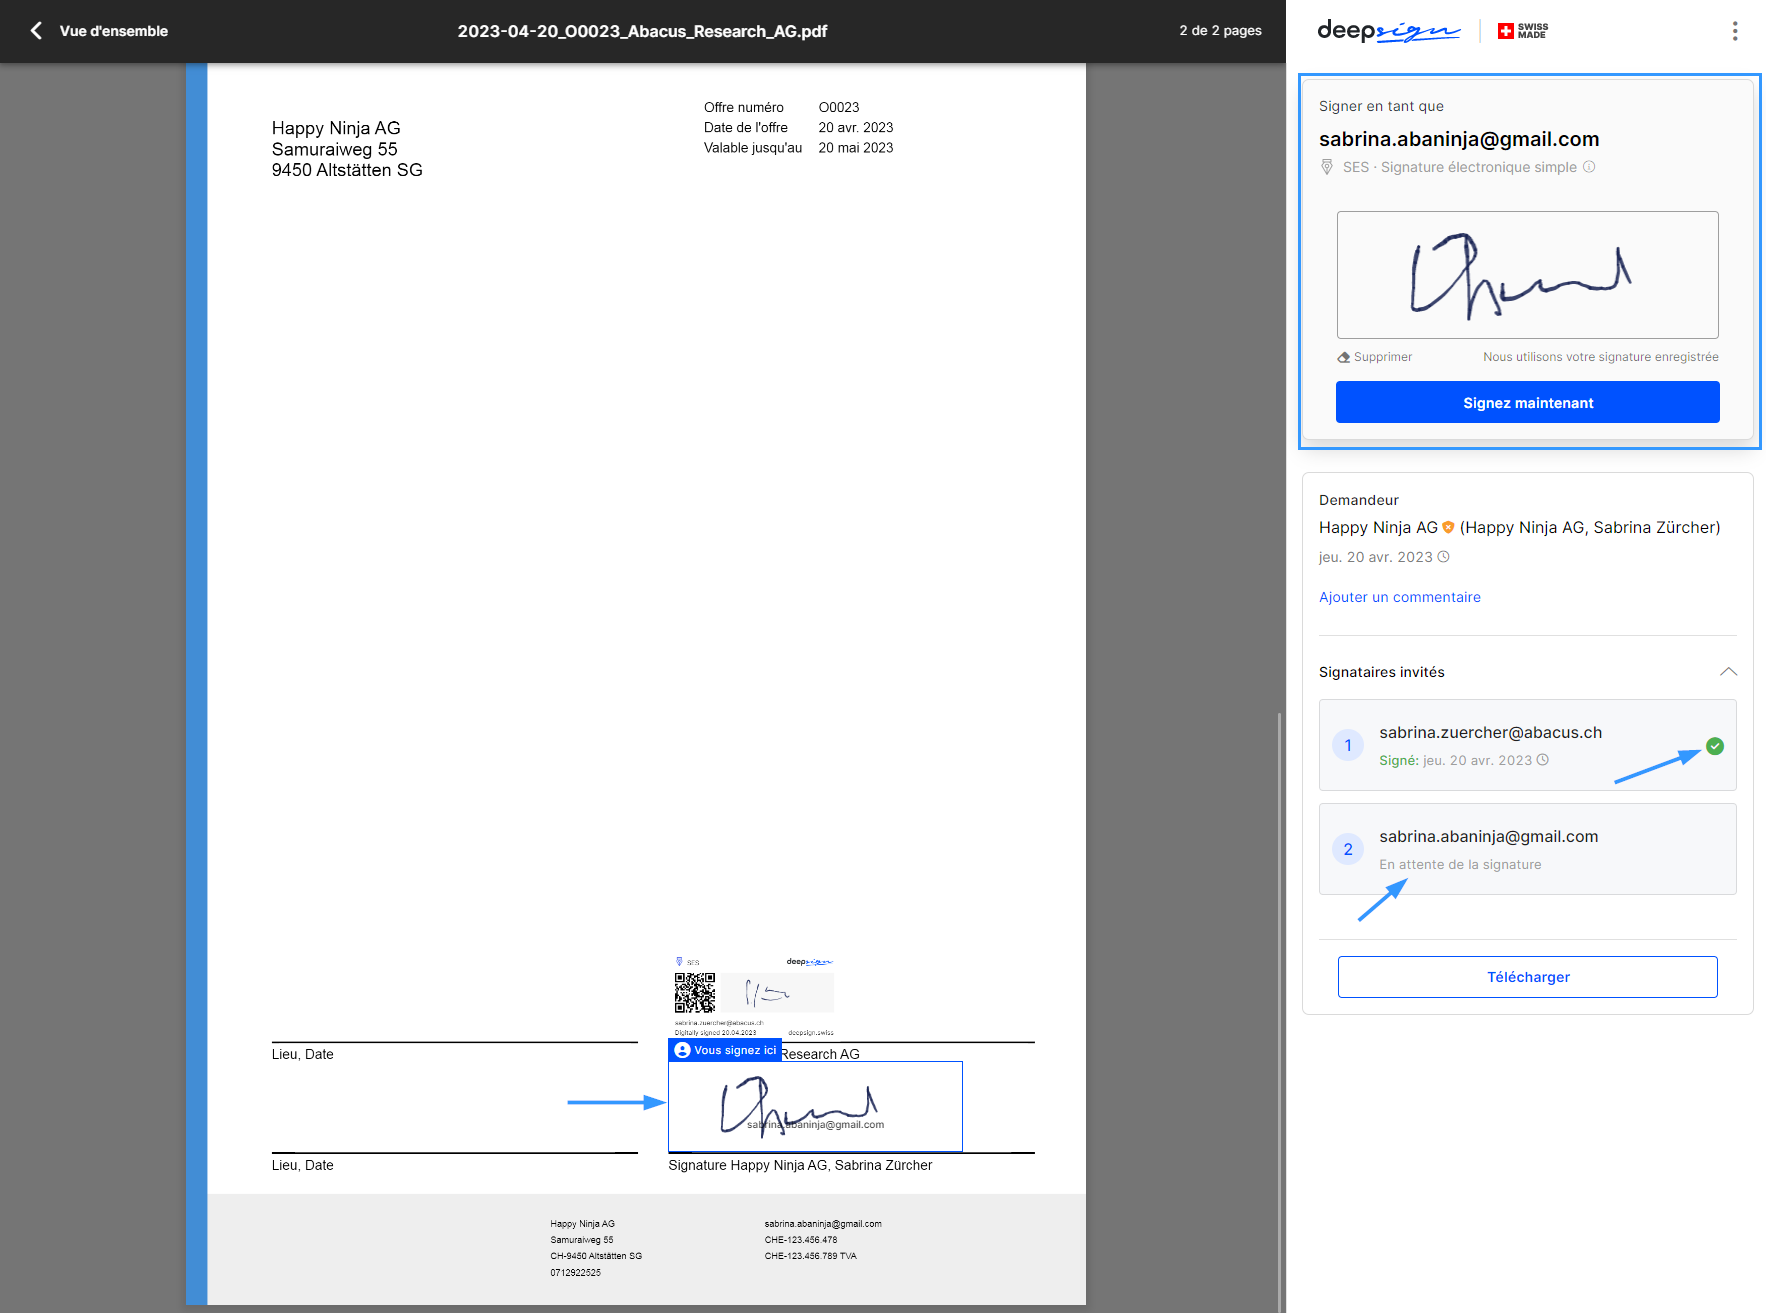Image resolution: width=1766 pixels, height=1313 pixels.
Task: Go back to Vue d'ensemble
Action: point(113,31)
